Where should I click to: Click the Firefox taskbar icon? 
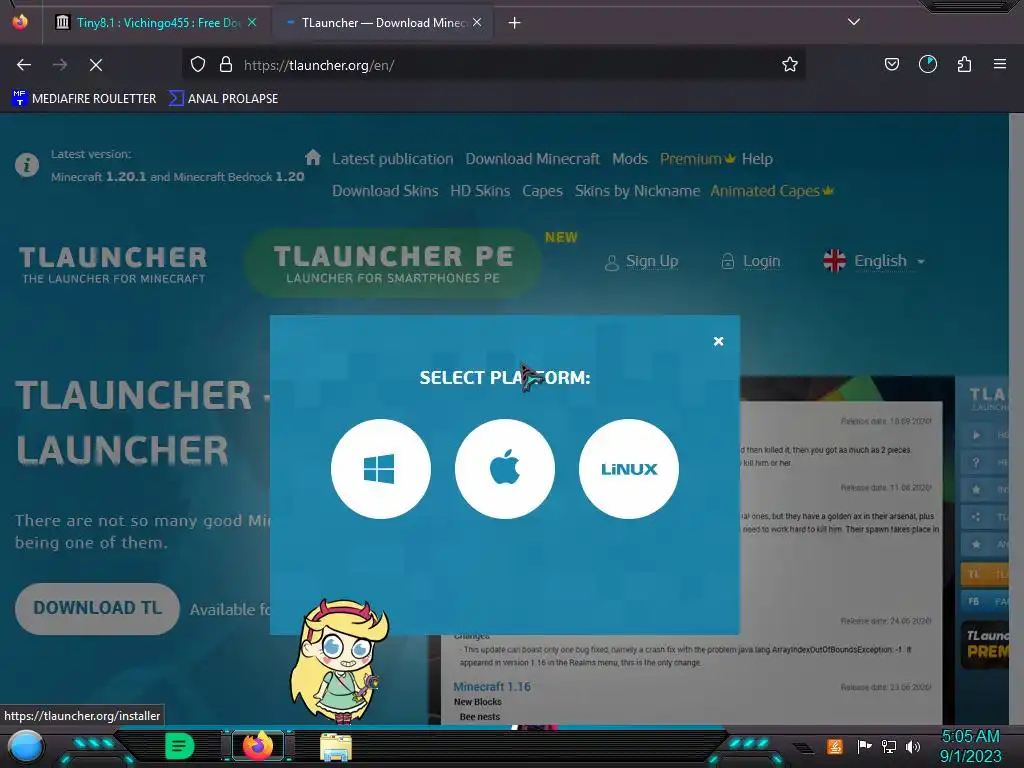click(258, 746)
